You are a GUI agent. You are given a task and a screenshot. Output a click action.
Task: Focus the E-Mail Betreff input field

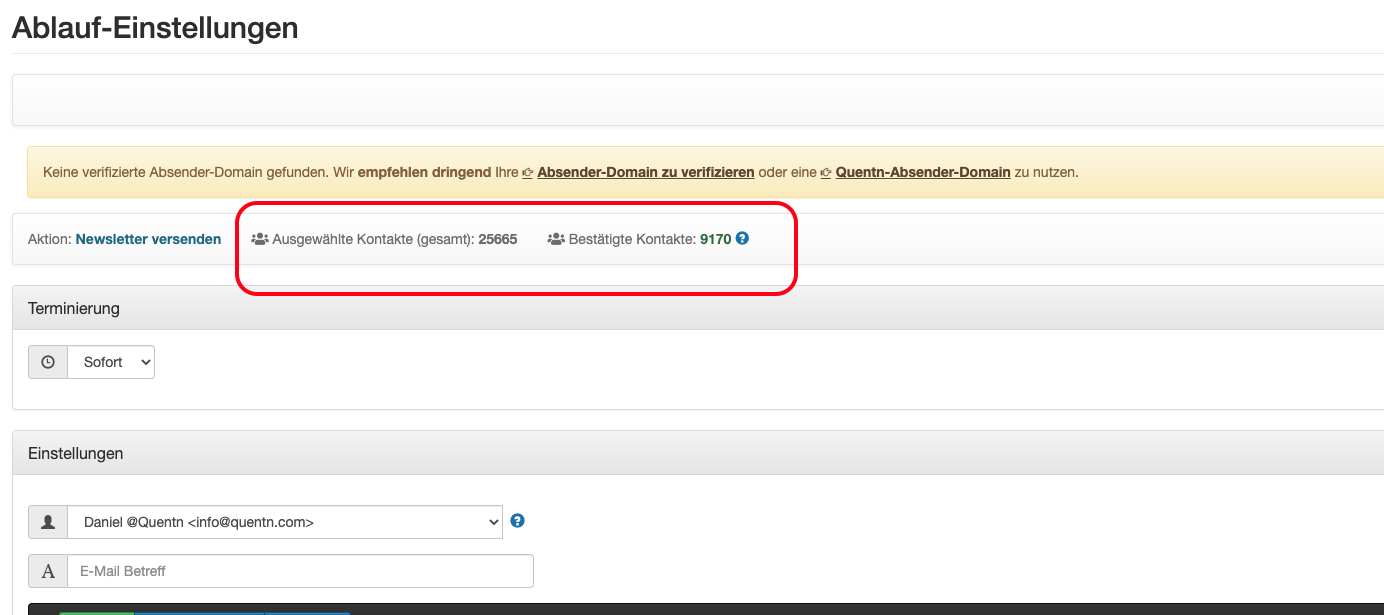click(x=300, y=571)
